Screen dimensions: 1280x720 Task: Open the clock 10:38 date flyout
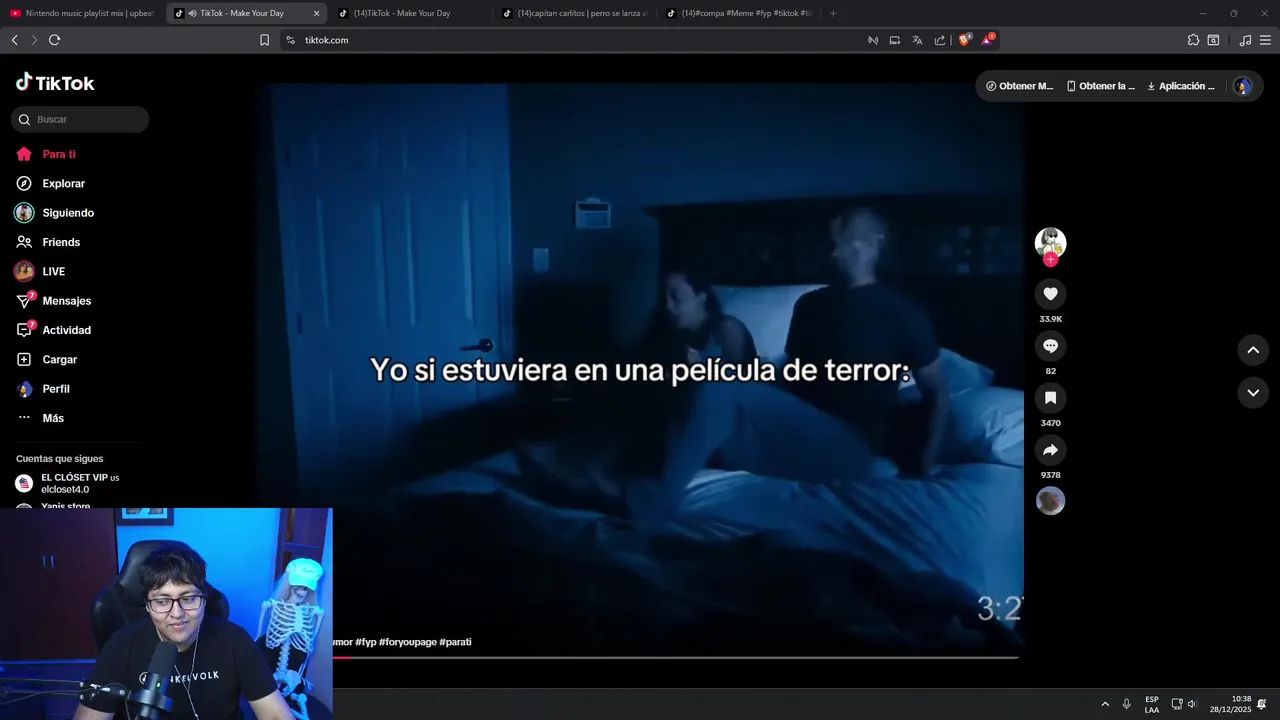click(x=1230, y=704)
